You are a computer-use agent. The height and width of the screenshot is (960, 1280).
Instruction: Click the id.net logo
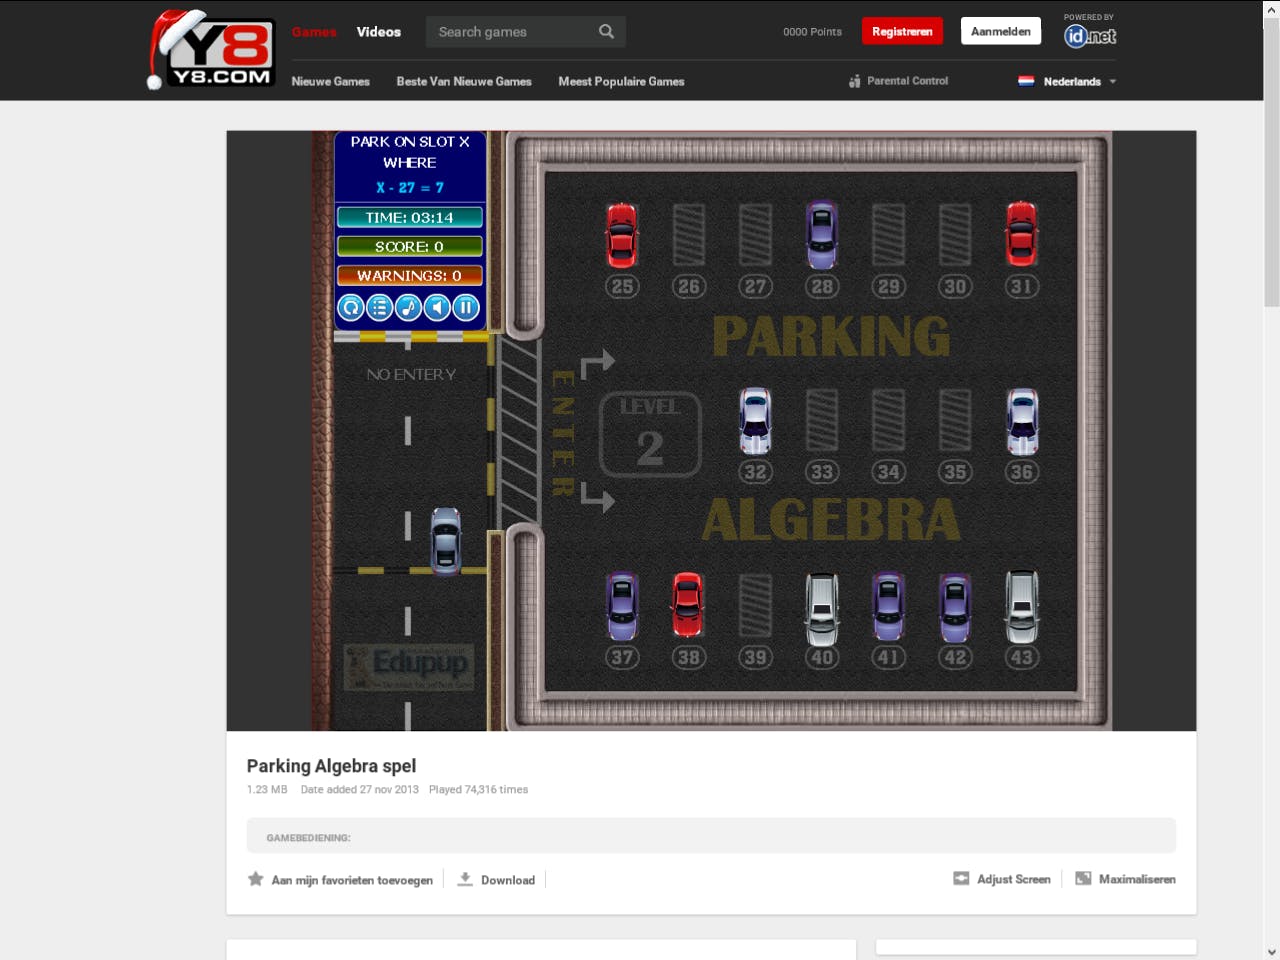1088,35
